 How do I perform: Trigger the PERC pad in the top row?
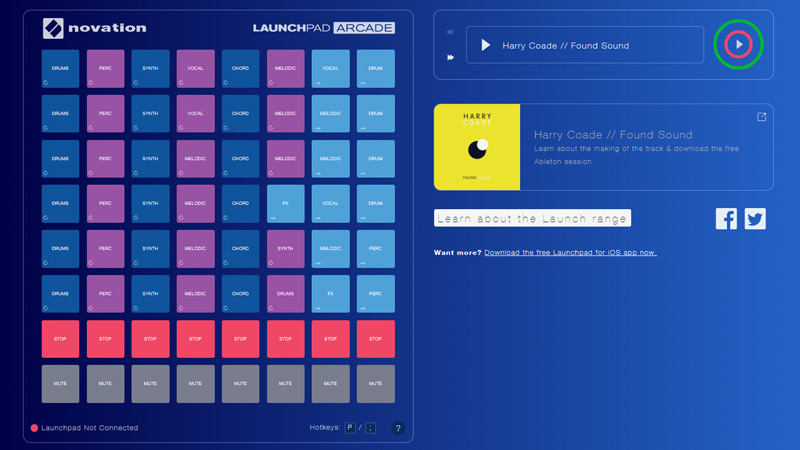[x=105, y=68]
